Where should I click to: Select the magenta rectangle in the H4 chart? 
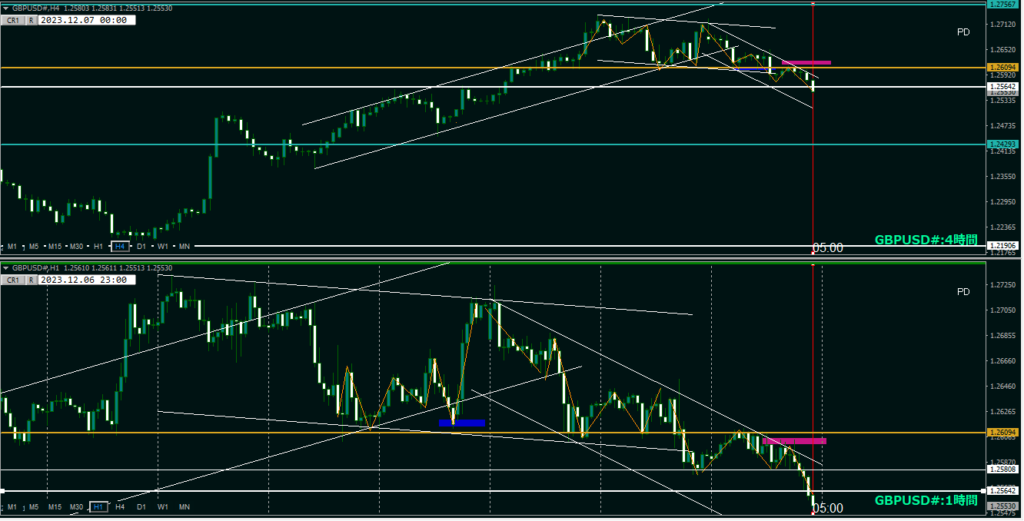[806, 63]
